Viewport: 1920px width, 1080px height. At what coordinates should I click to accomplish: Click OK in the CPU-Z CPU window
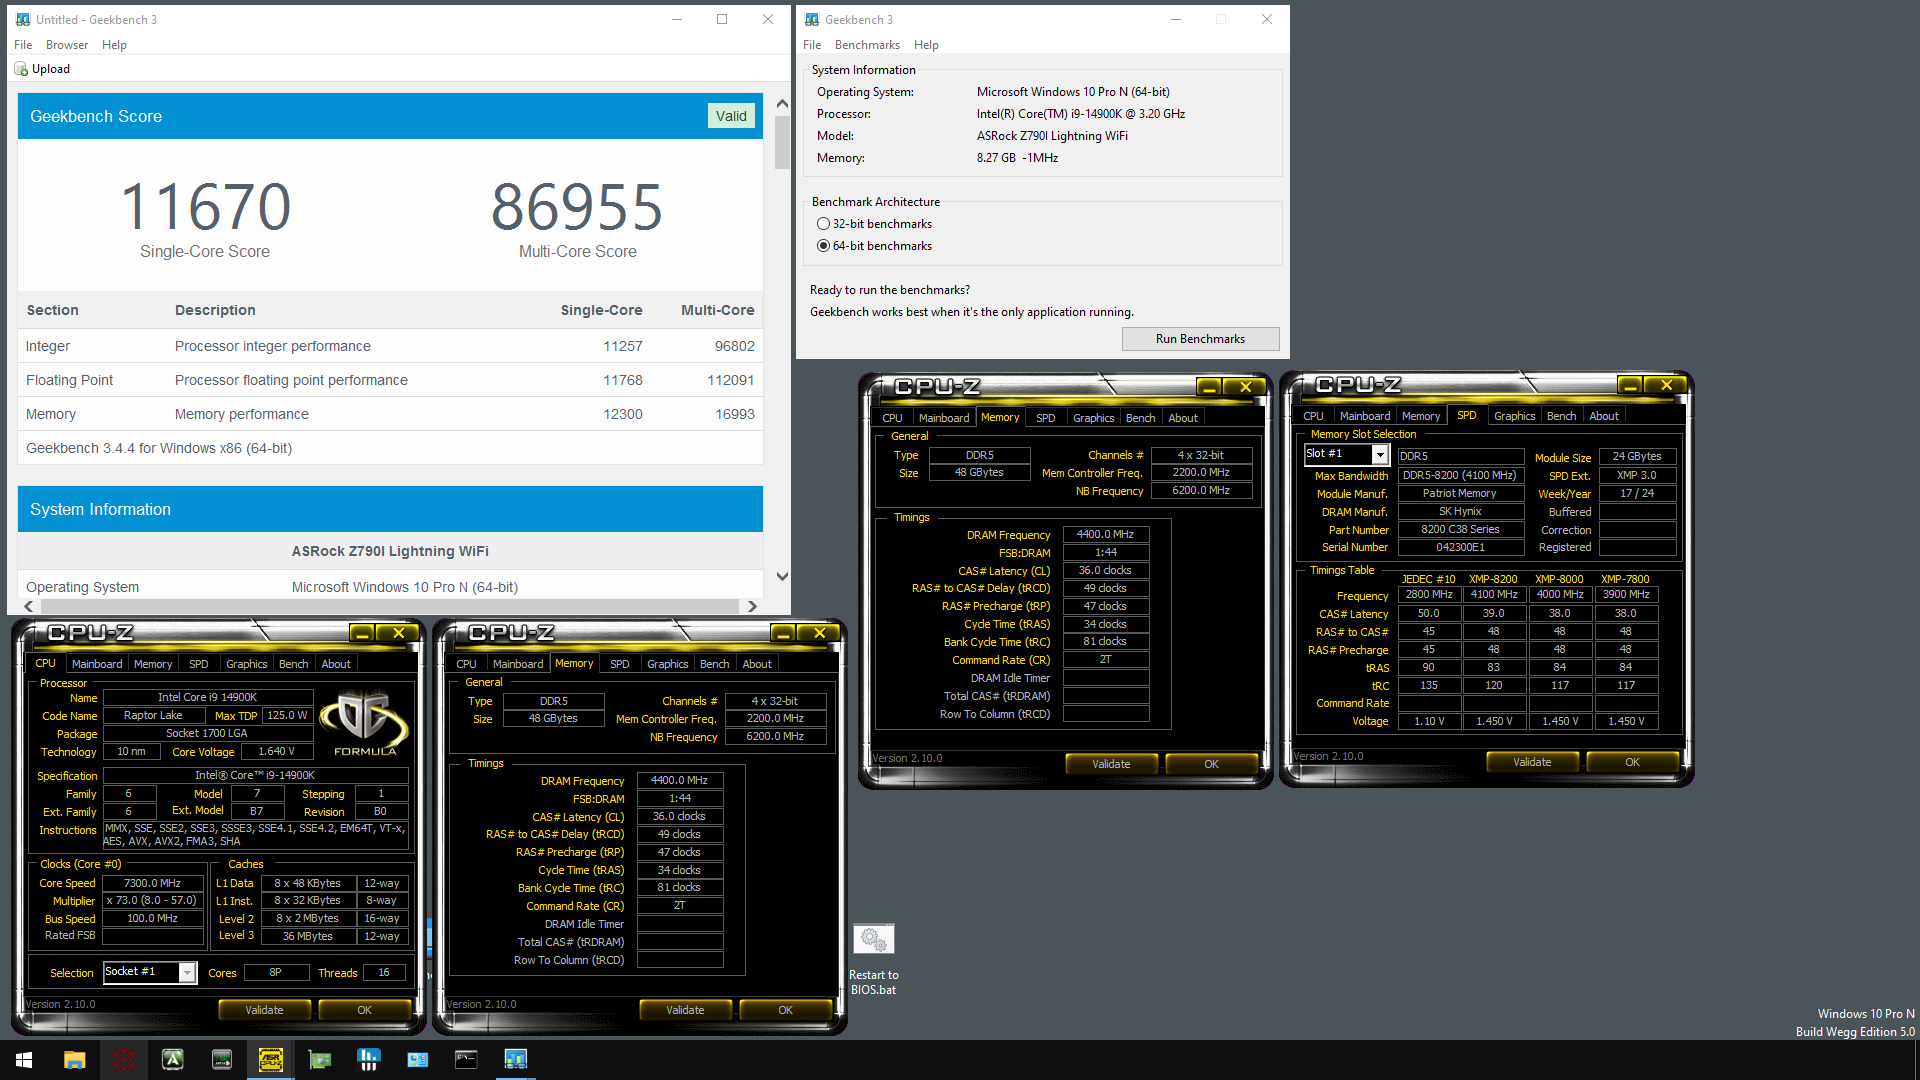tap(364, 1010)
